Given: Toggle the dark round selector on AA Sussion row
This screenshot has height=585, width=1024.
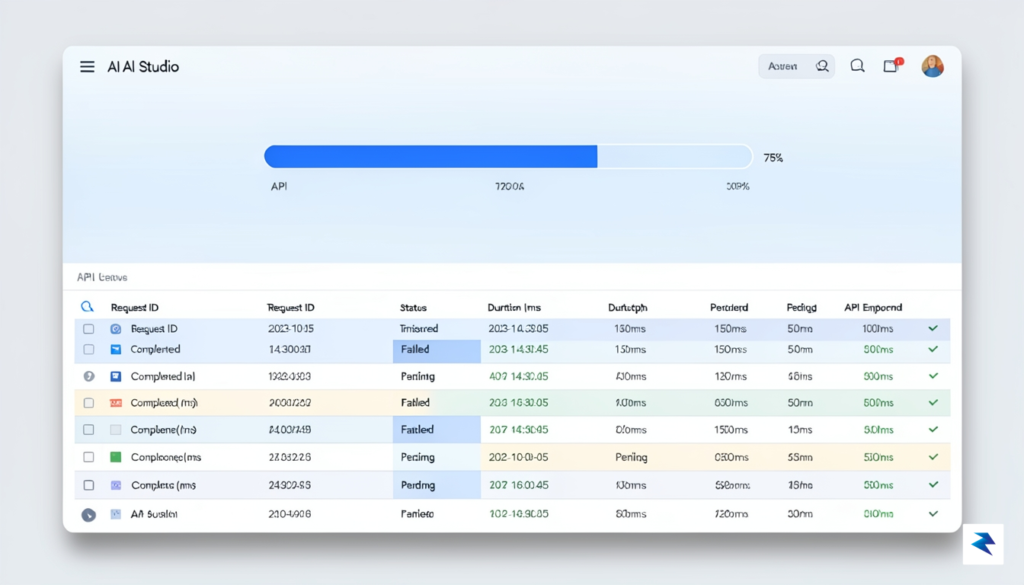Looking at the screenshot, I should click(x=89, y=514).
